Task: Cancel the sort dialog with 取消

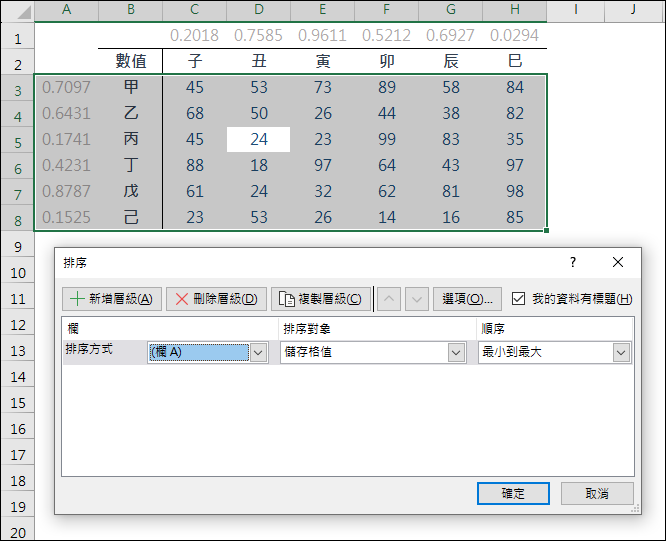Action: pyautogui.click(x=597, y=493)
